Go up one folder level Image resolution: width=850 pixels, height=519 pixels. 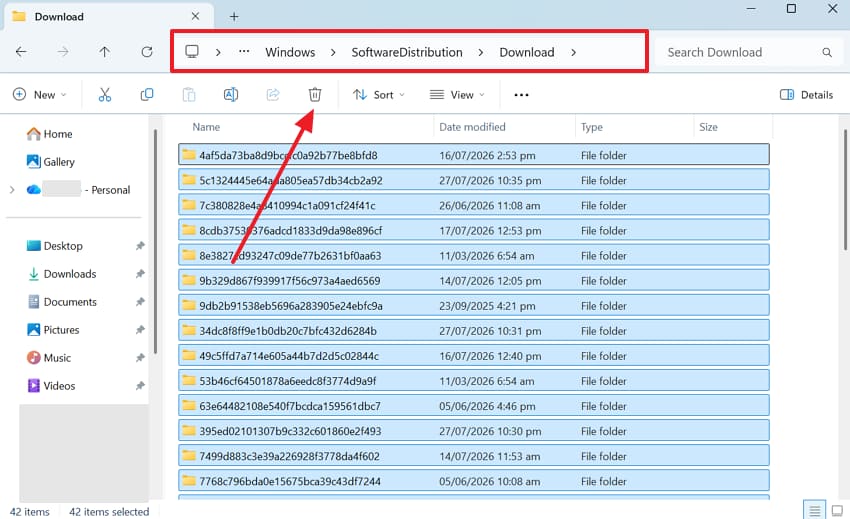point(105,52)
